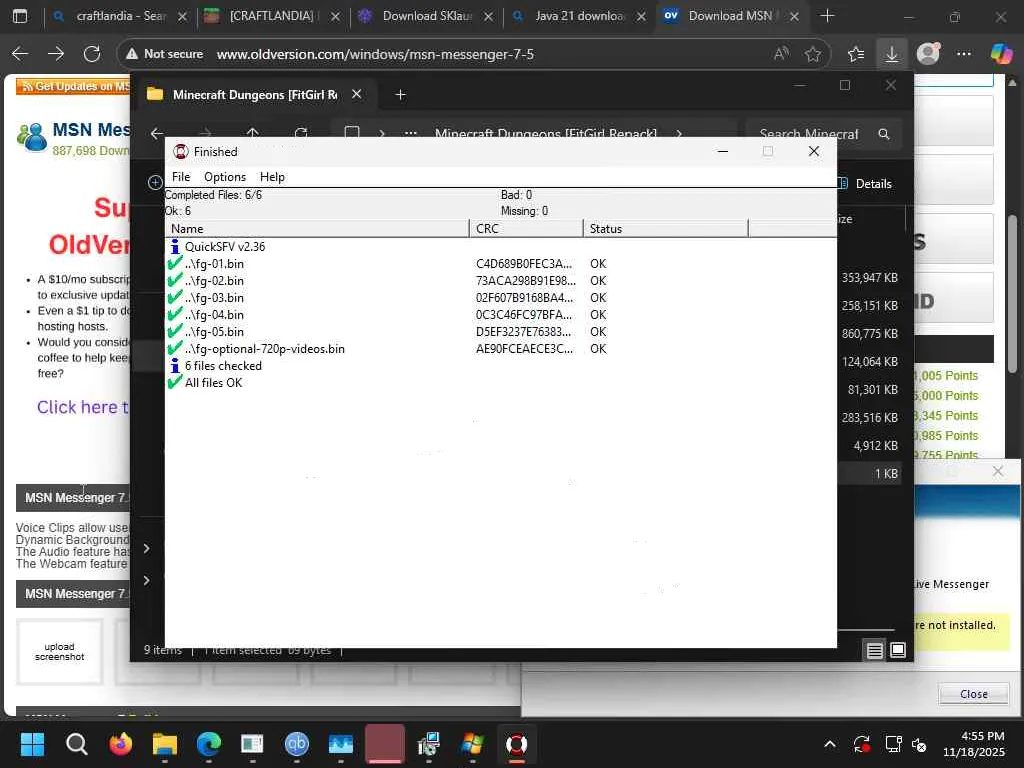Switch to the Java 21 download tab
The image size is (1024, 768).
click(579, 16)
